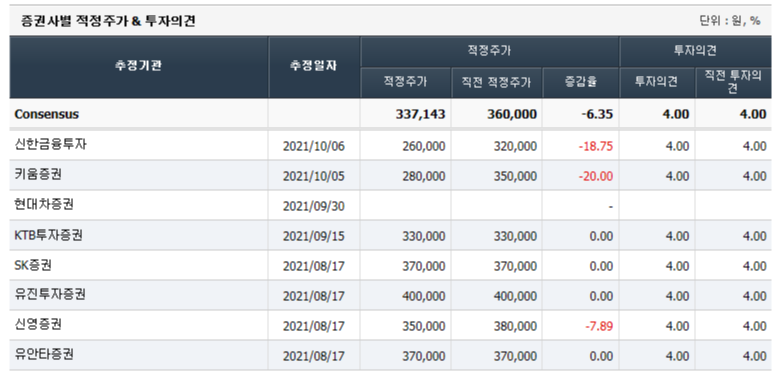The width and height of the screenshot is (781, 373).
Task: Click 신영증권 previous price 380,000
Action: pos(515,326)
